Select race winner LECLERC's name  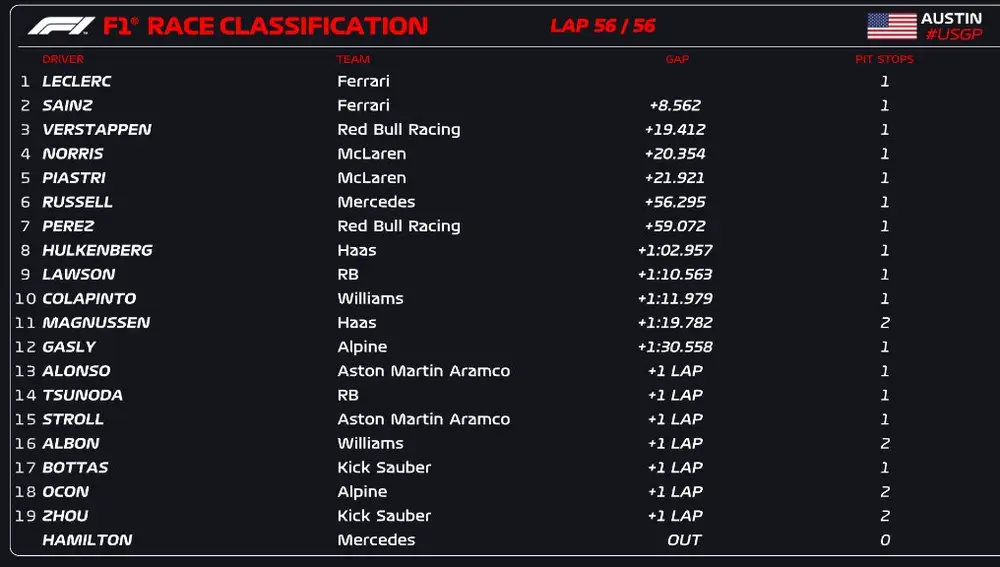click(x=77, y=81)
